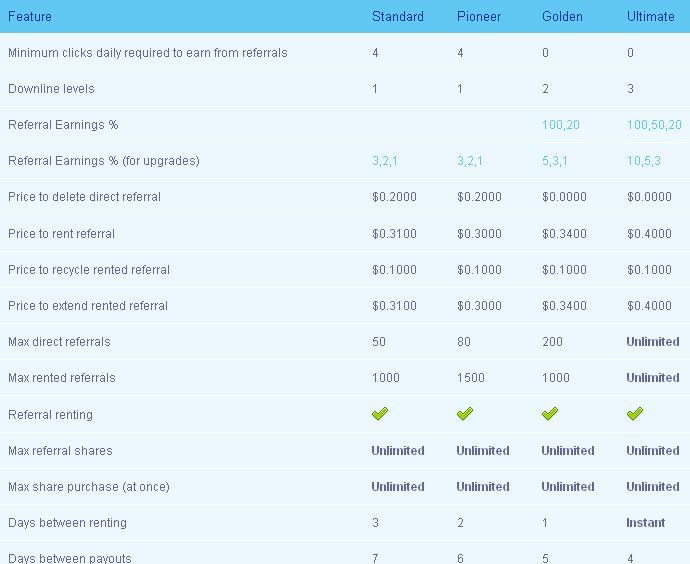
Task: Click Ultimate 10,5,3 upgrade earnings link
Action: click(x=644, y=161)
